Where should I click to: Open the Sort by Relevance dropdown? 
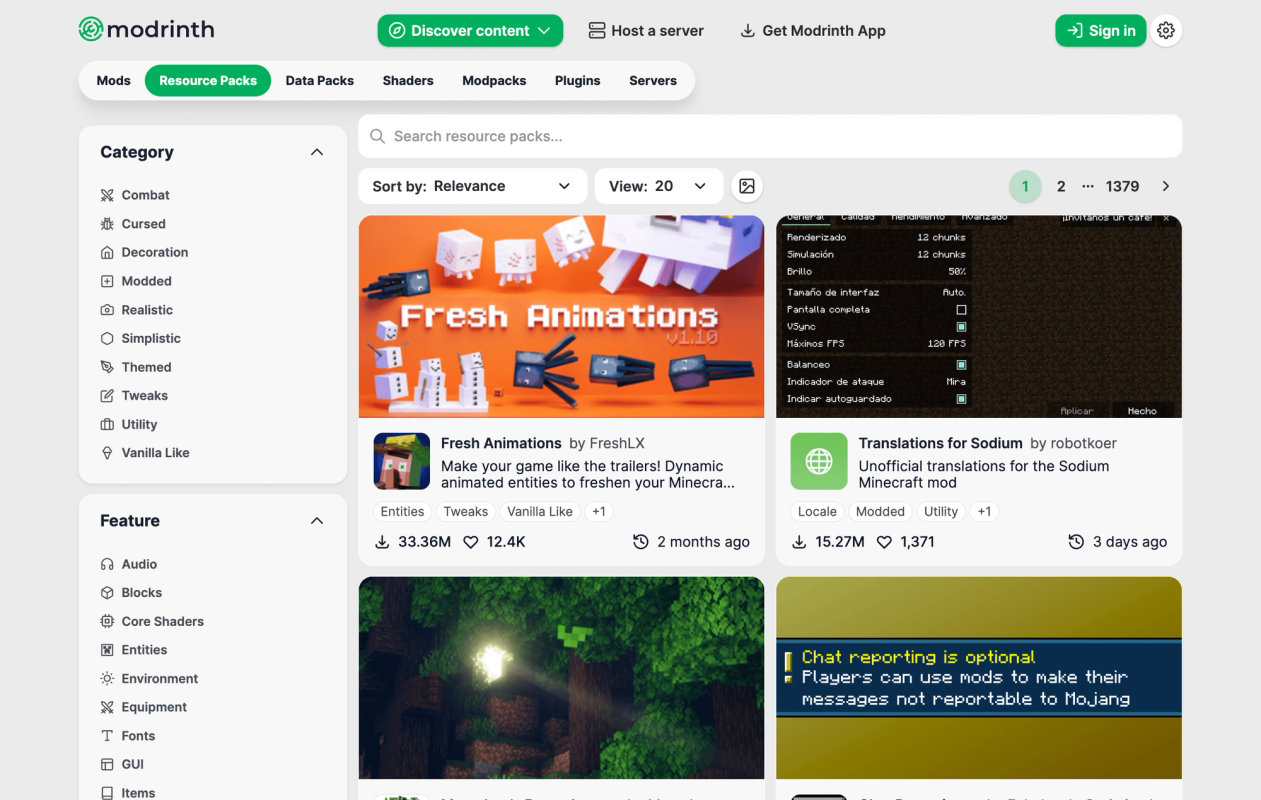coord(472,186)
